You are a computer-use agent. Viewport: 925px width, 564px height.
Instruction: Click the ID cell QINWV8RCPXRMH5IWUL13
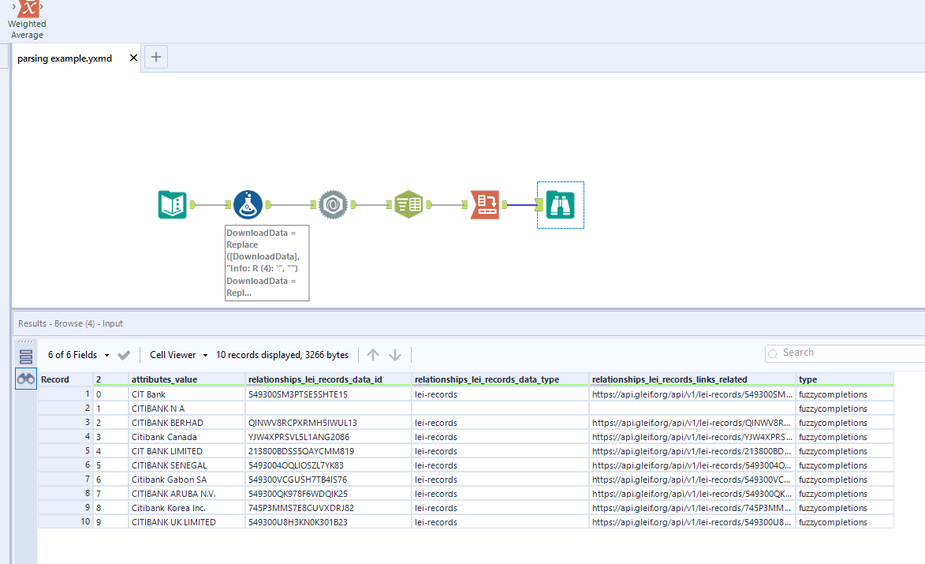coord(328,422)
